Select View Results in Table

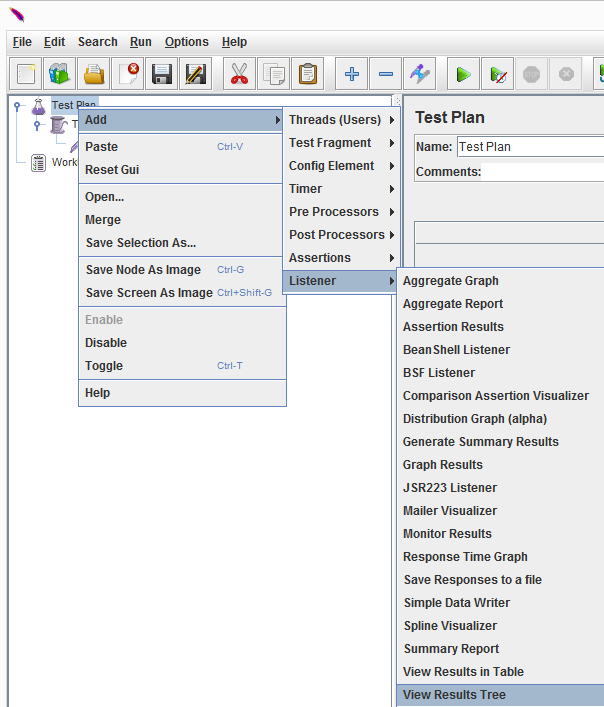coord(500,672)
